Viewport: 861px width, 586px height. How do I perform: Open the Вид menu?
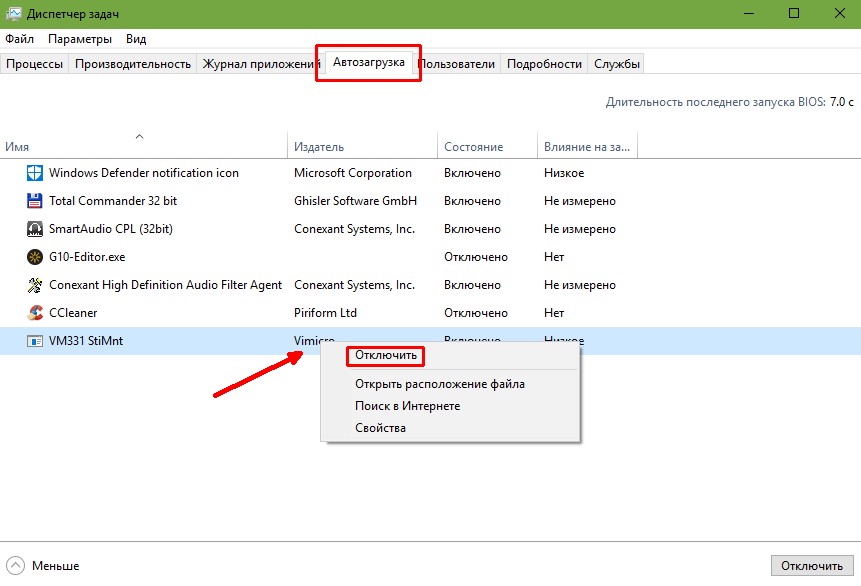pyautogui.click(x=136, y=39)
